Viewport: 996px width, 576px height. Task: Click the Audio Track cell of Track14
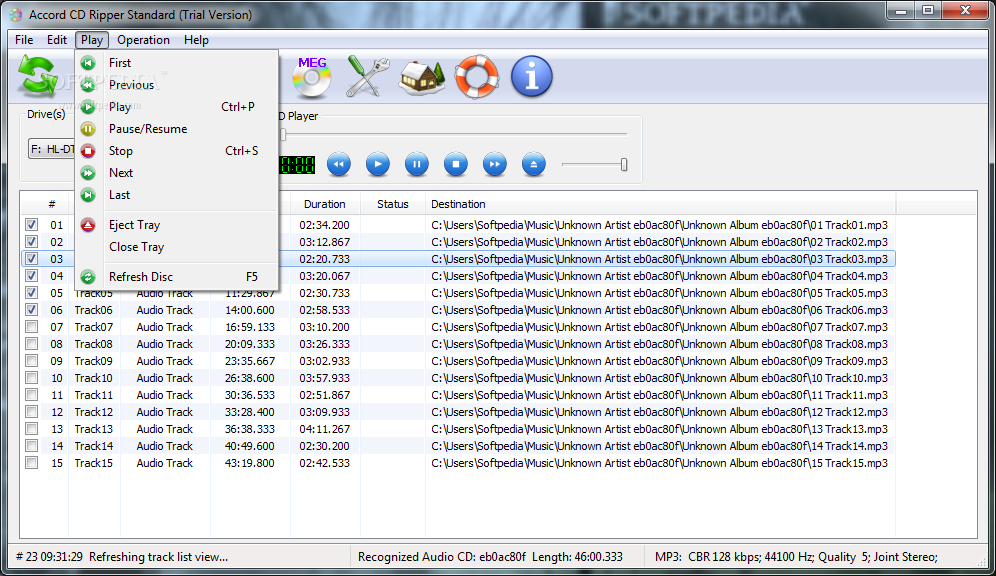click(x=165, y=446)
